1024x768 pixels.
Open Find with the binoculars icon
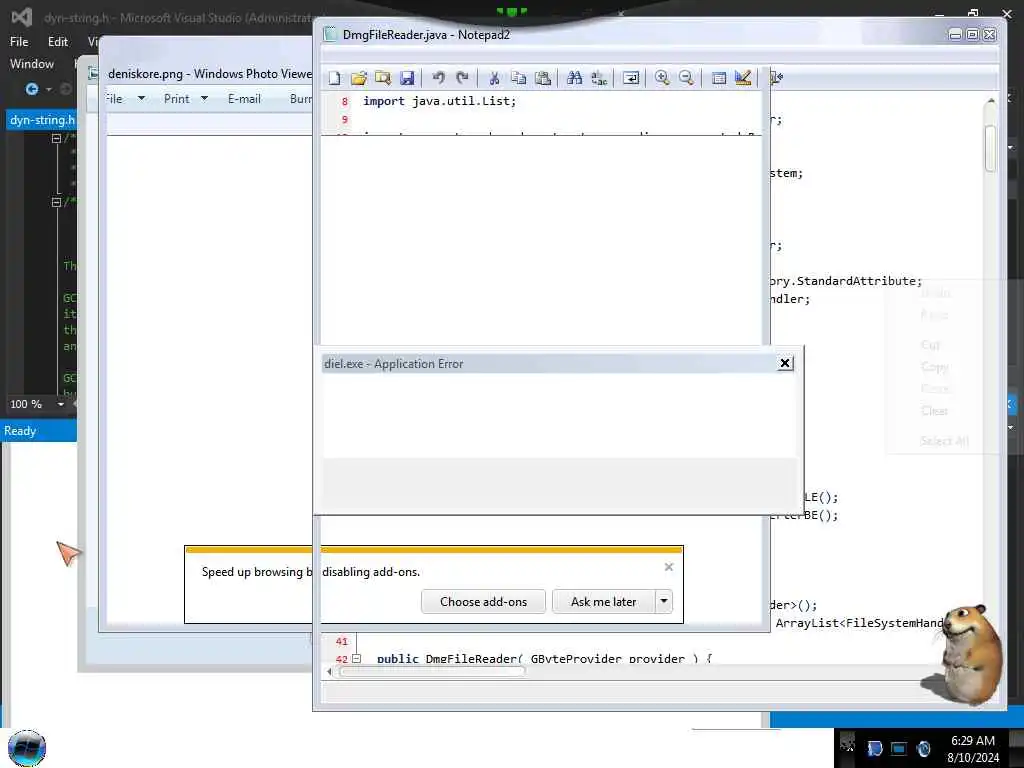575,78
